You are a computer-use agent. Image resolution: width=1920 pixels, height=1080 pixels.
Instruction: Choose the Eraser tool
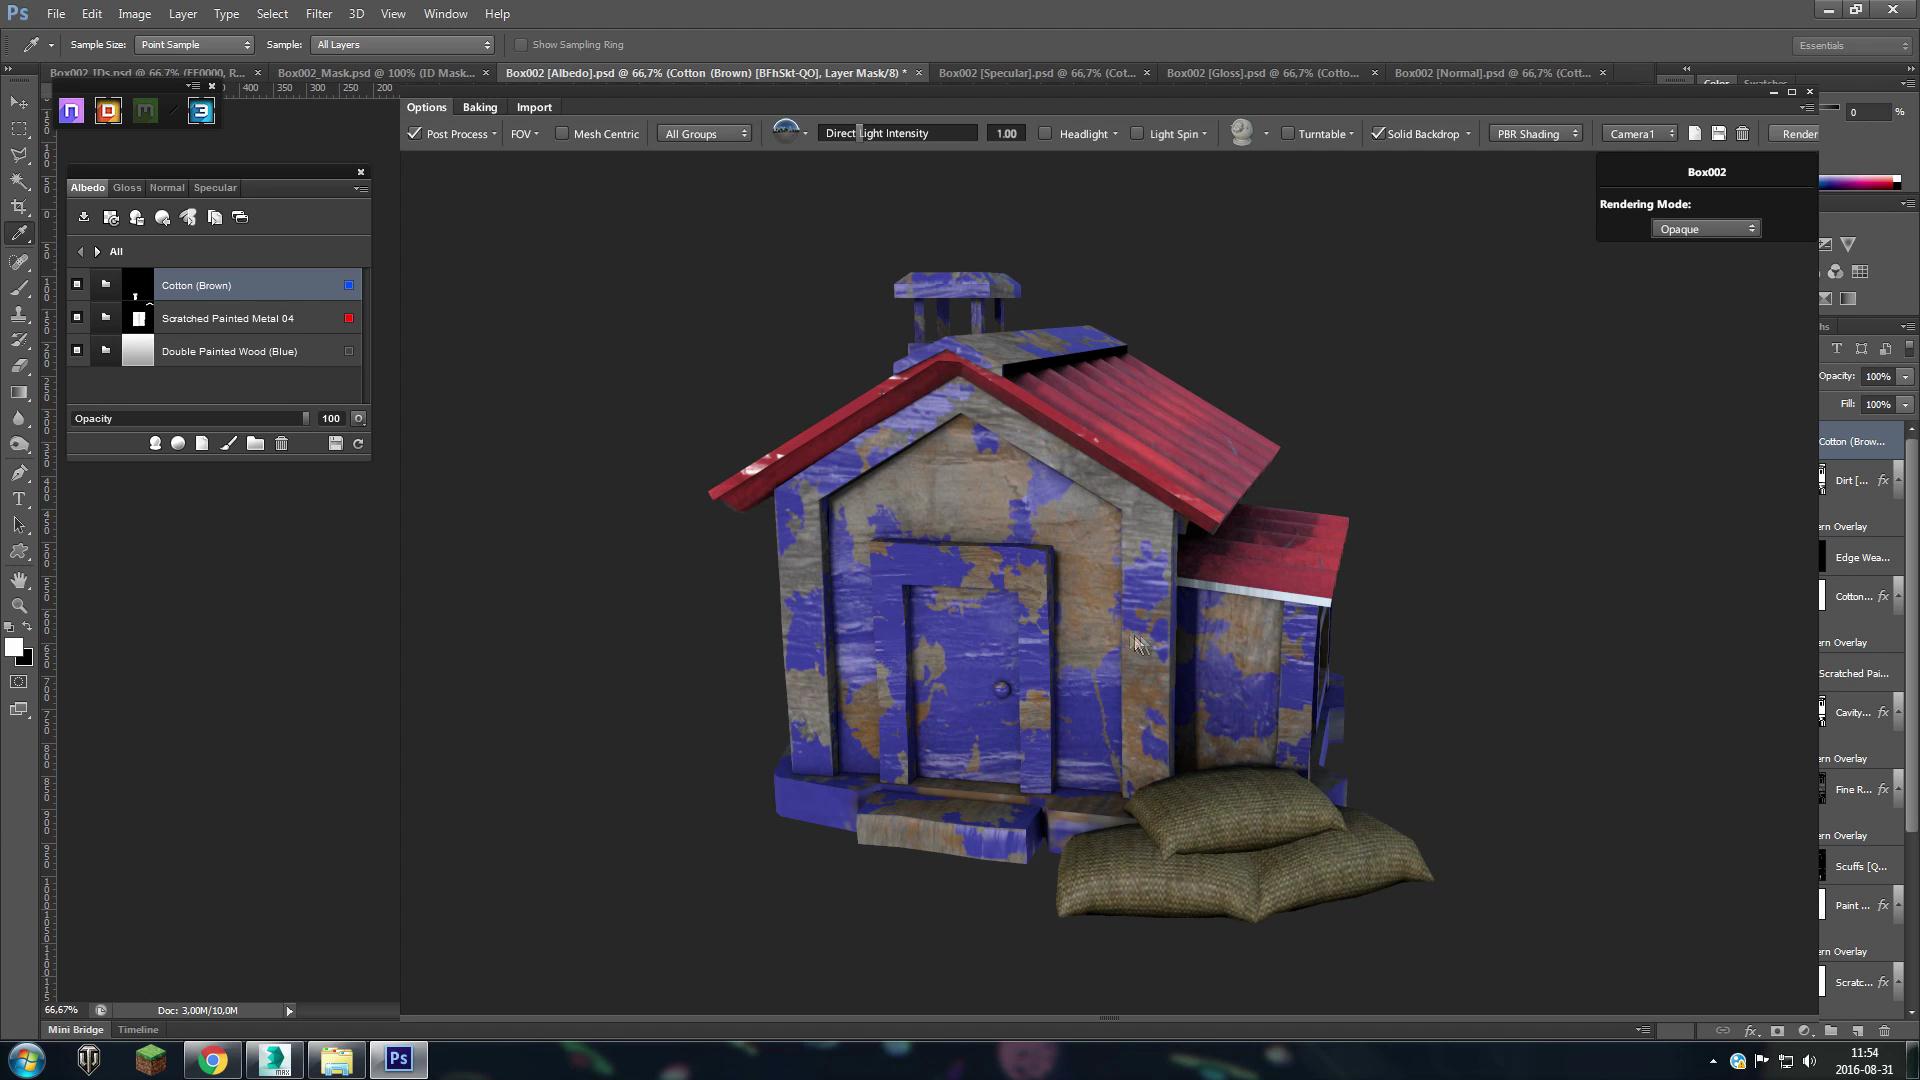pyautogui.click(x=19, y=366)
